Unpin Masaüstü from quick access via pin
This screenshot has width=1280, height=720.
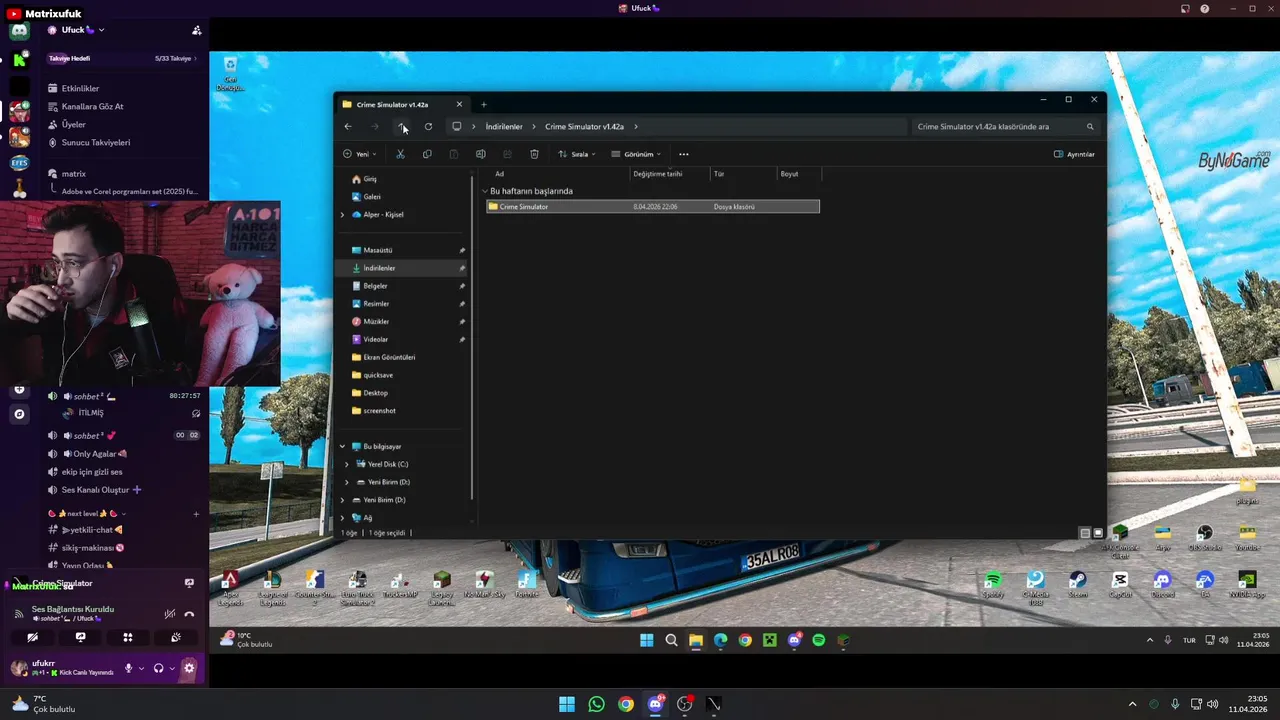tap(462, 250)
